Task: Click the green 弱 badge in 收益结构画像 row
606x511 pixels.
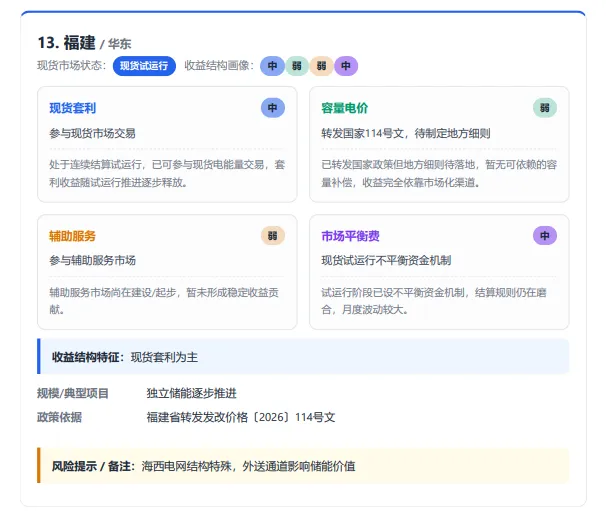Action: click(x=297, y=66)
